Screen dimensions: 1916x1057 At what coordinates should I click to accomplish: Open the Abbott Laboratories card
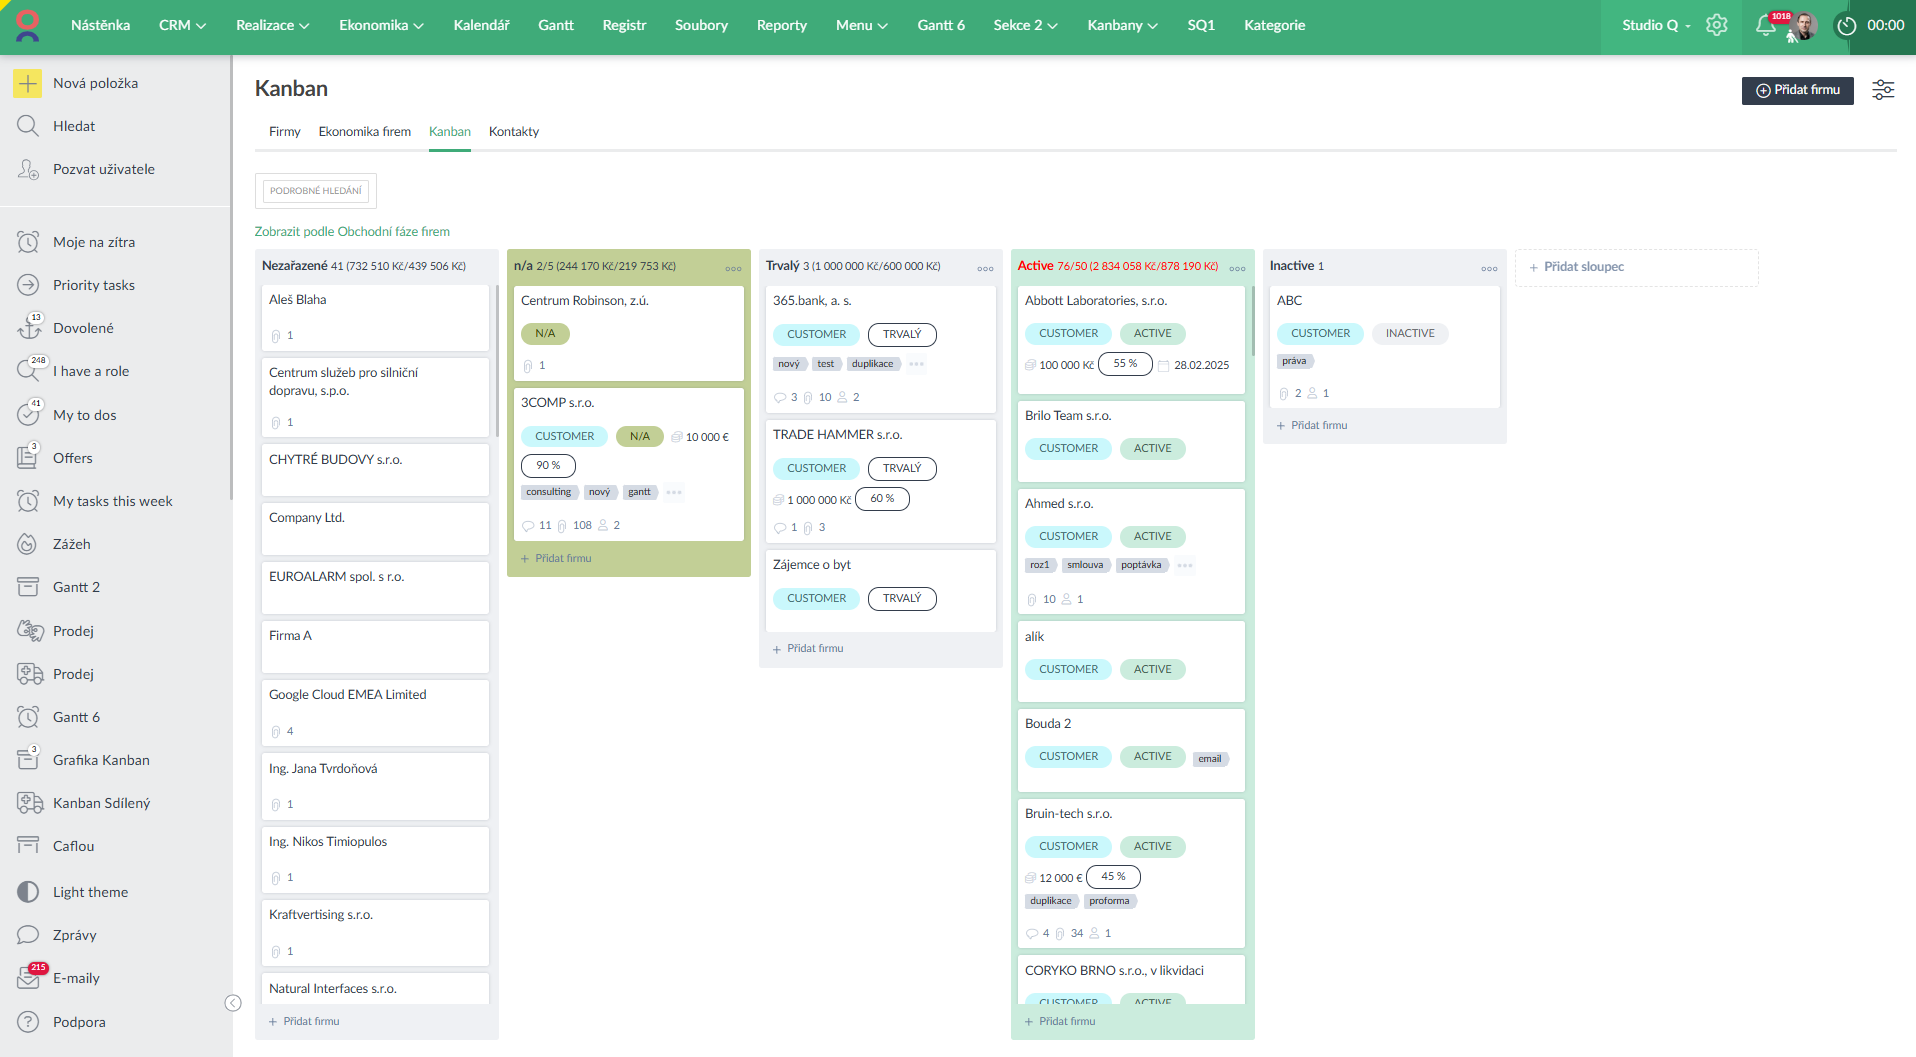[1095, 300]
